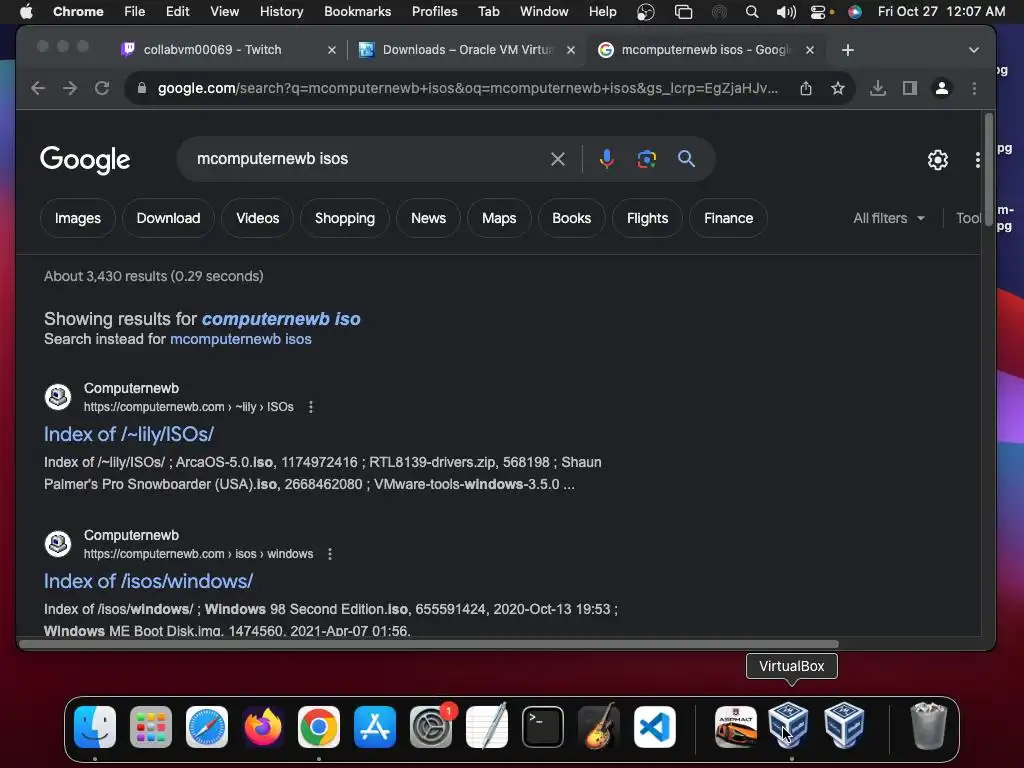The width and height of the screenshot is (1024, 768).
Task: Select the Shopping filter chip
Action: coord(345,218)
